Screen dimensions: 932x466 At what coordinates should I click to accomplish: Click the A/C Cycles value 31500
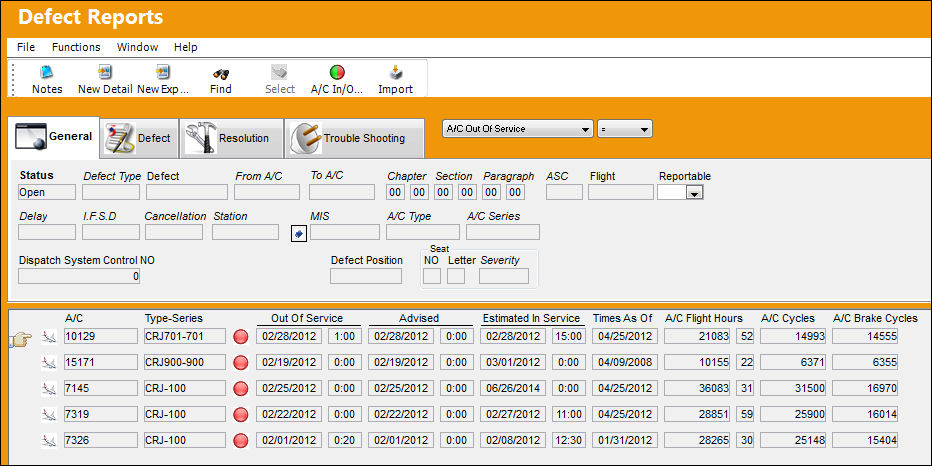click(794, 388)
